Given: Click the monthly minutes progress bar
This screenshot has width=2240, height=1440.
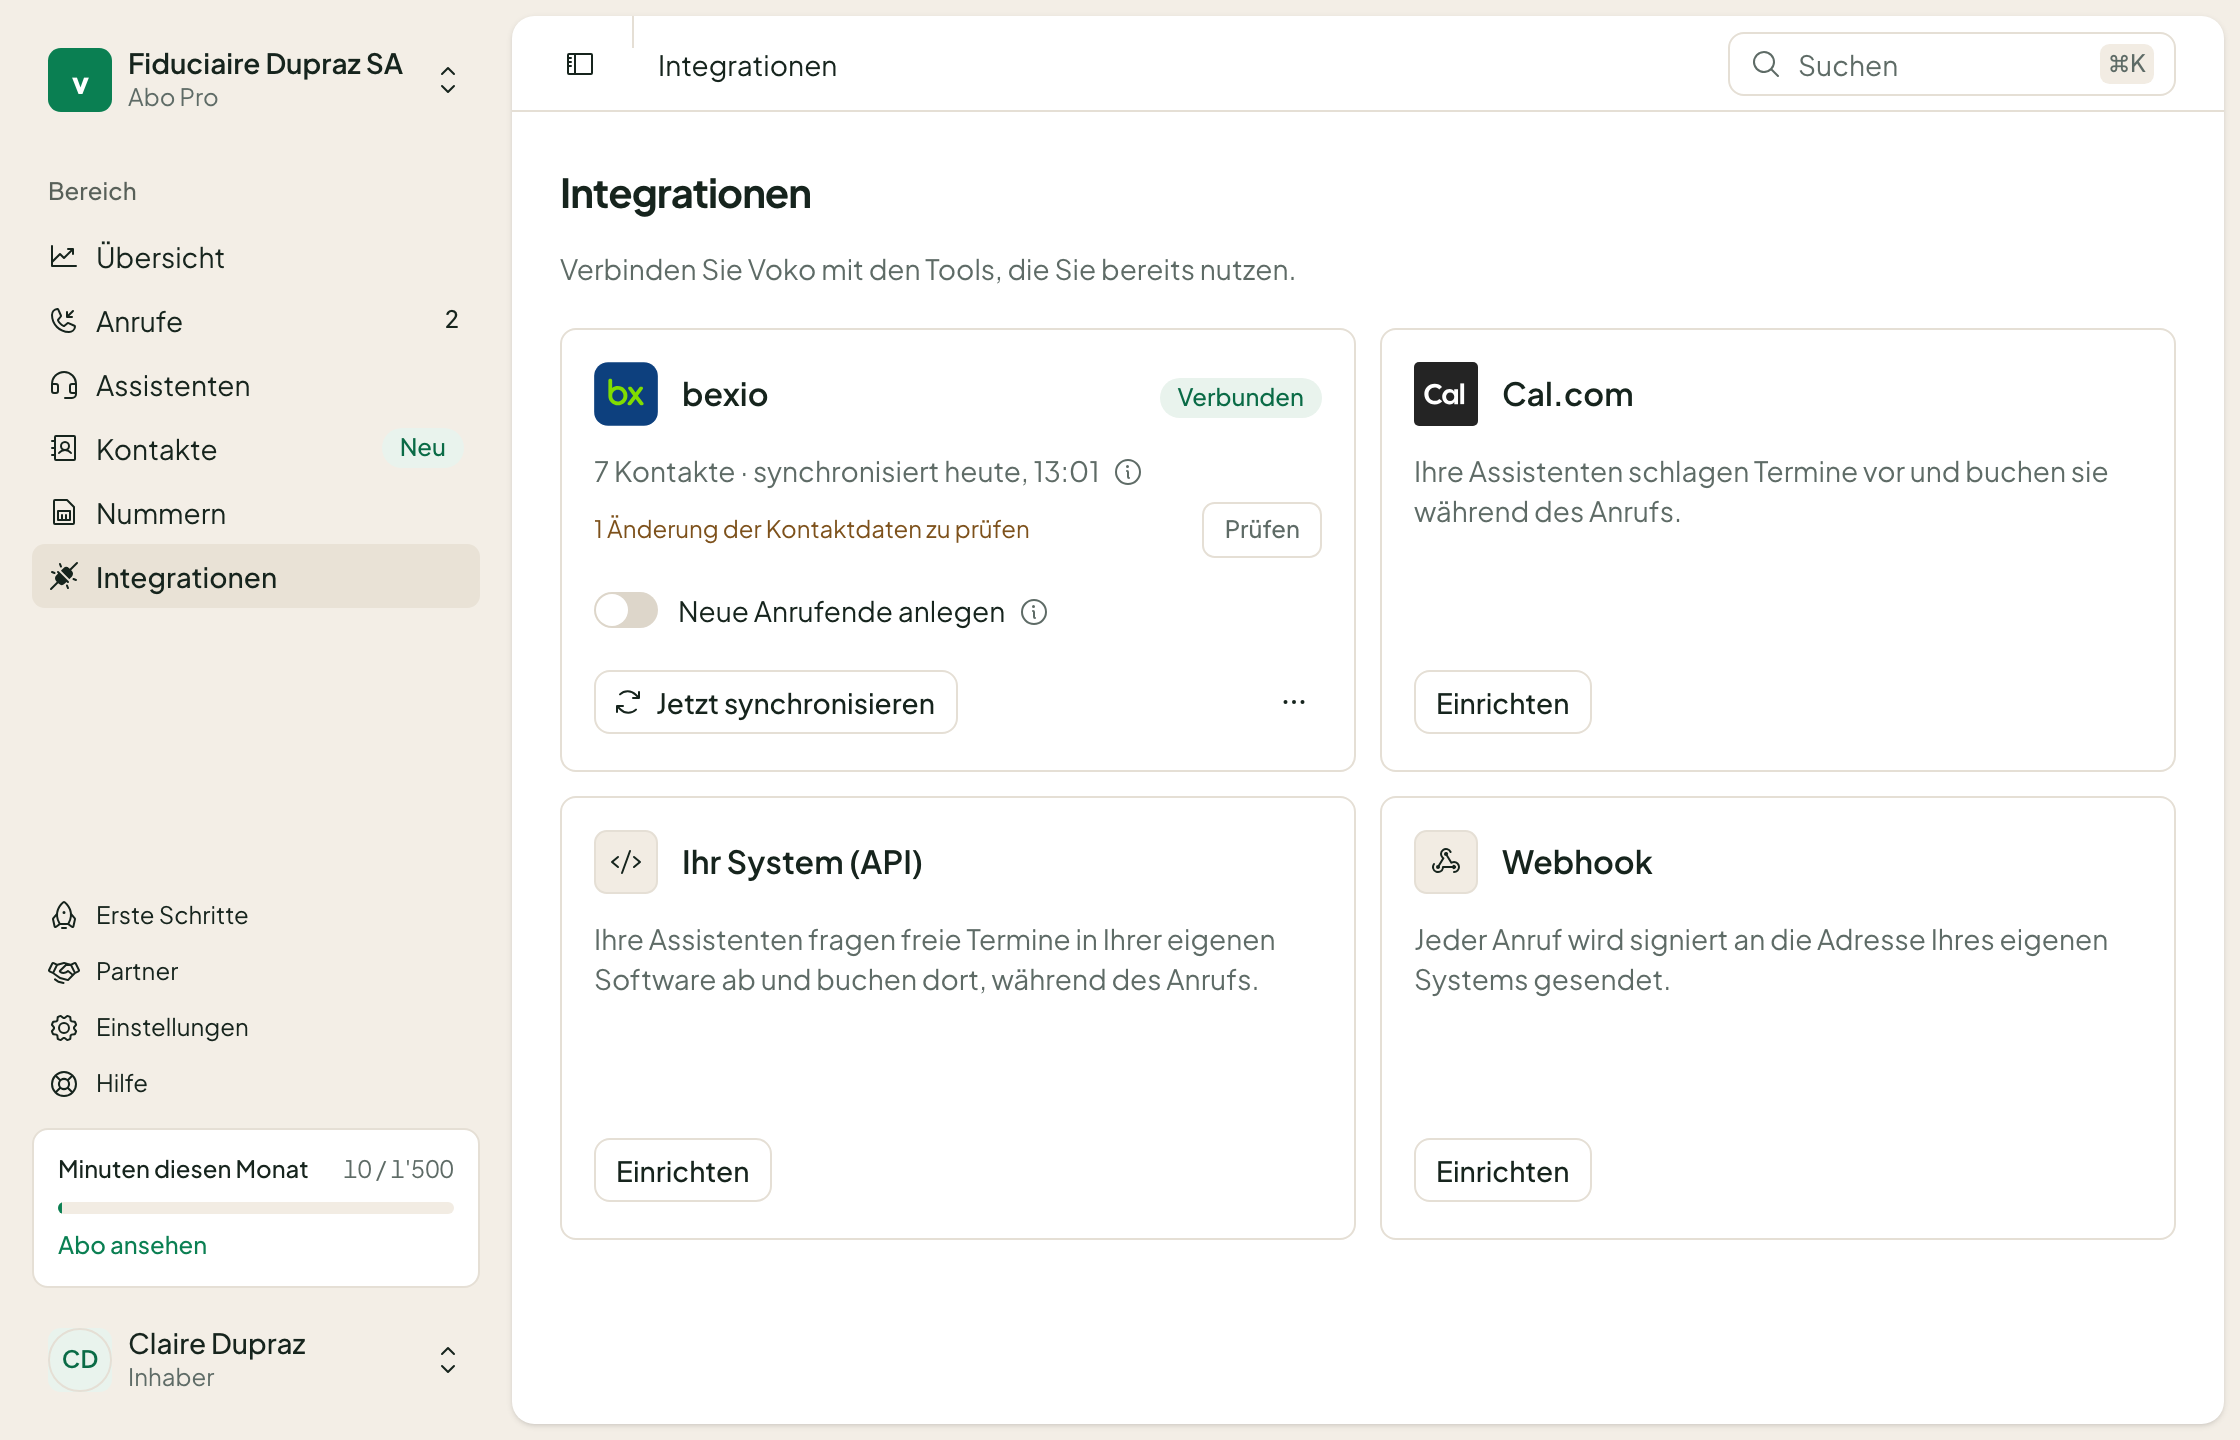Looking at the screenshot, I should point(256,1208).
